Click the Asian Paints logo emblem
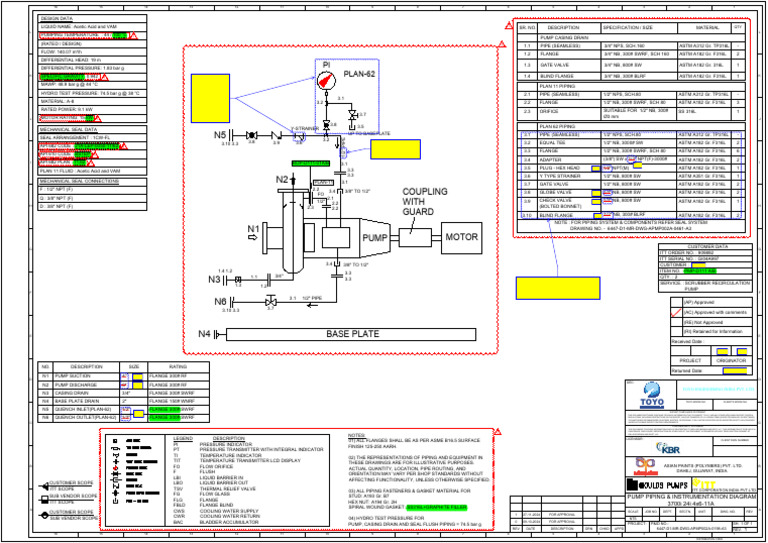 click(x=646, y=466)
